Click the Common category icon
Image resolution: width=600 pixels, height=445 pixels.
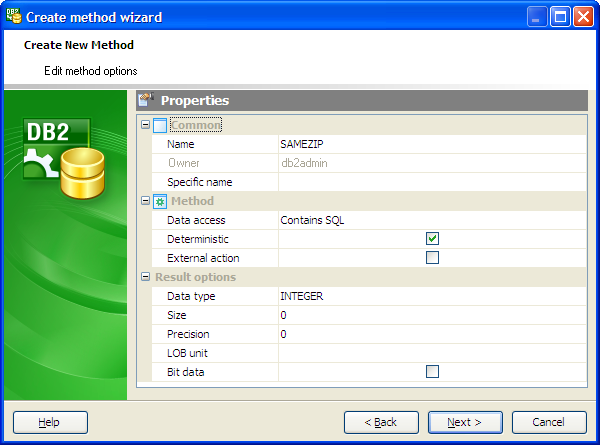160,125
